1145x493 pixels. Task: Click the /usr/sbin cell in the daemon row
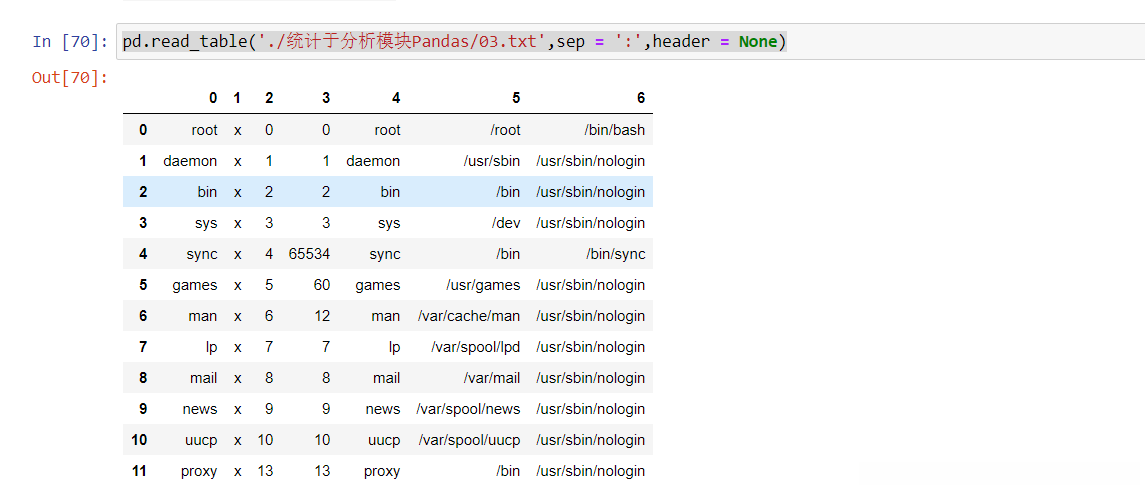[x=492, y=161]
